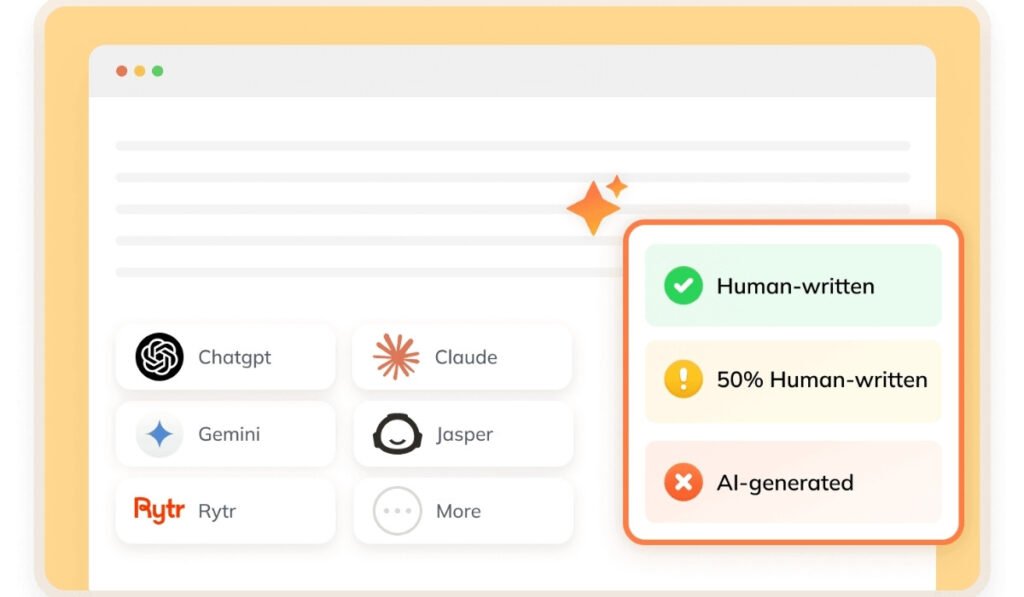
Task: Click the Claude orange starburst icon
Action: coord(396,357)
